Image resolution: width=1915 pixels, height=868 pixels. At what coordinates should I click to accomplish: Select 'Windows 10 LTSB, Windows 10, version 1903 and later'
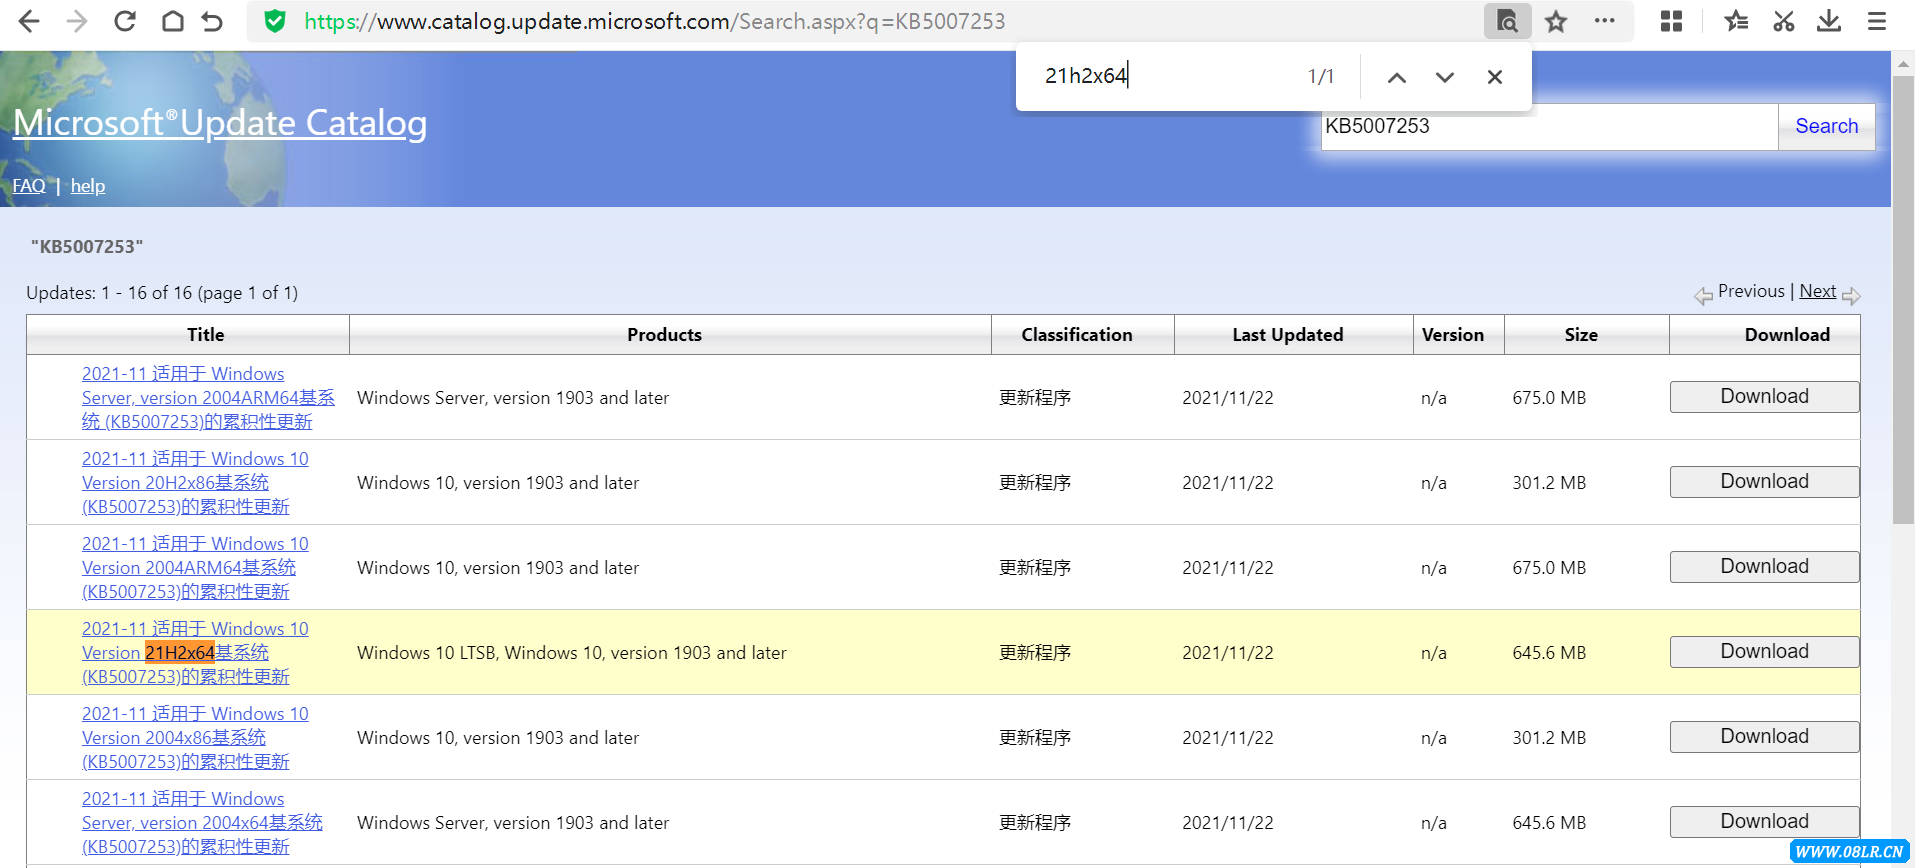tap(572, 653)
